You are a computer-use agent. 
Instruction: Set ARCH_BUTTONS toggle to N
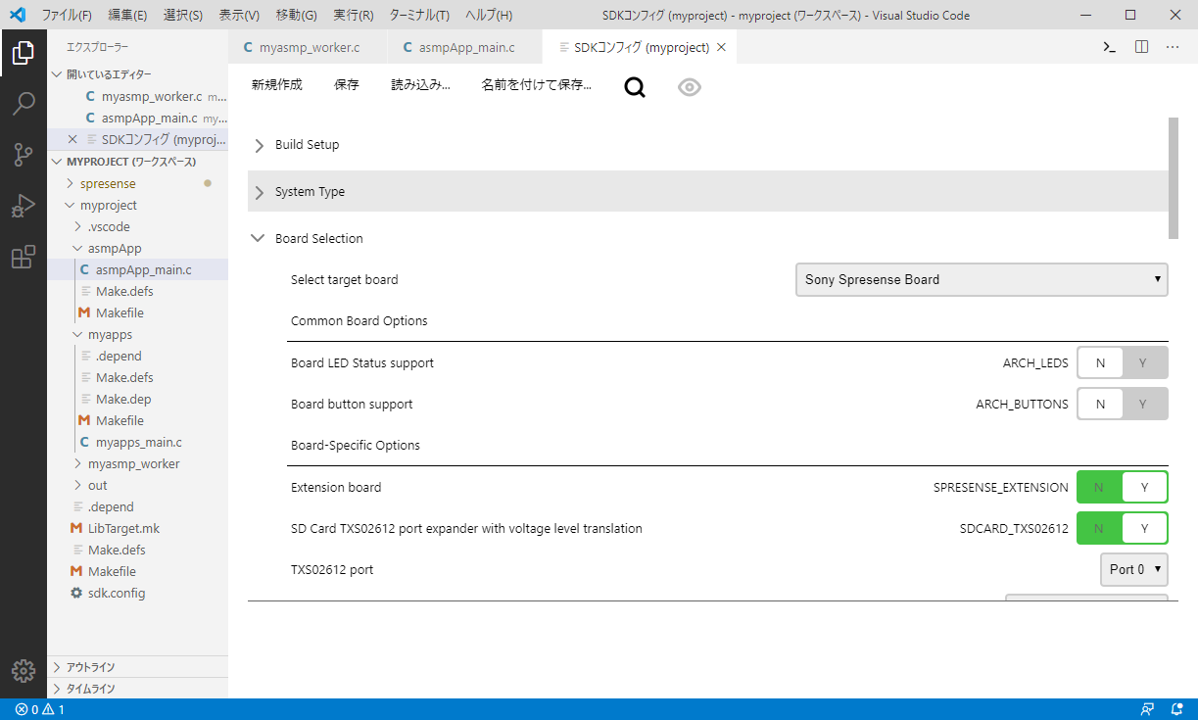(x=1099, y=404)
